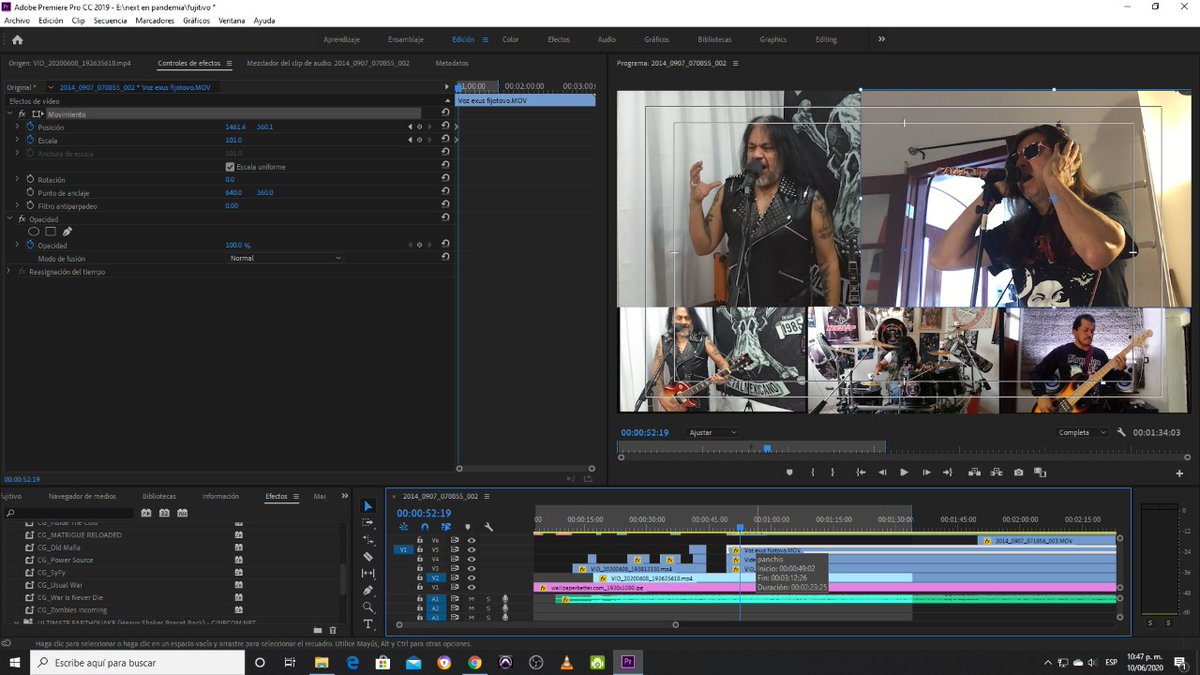Screen dimensions: 1200x675
Task: Pick the Razor tool
Action: pos(368,556)
